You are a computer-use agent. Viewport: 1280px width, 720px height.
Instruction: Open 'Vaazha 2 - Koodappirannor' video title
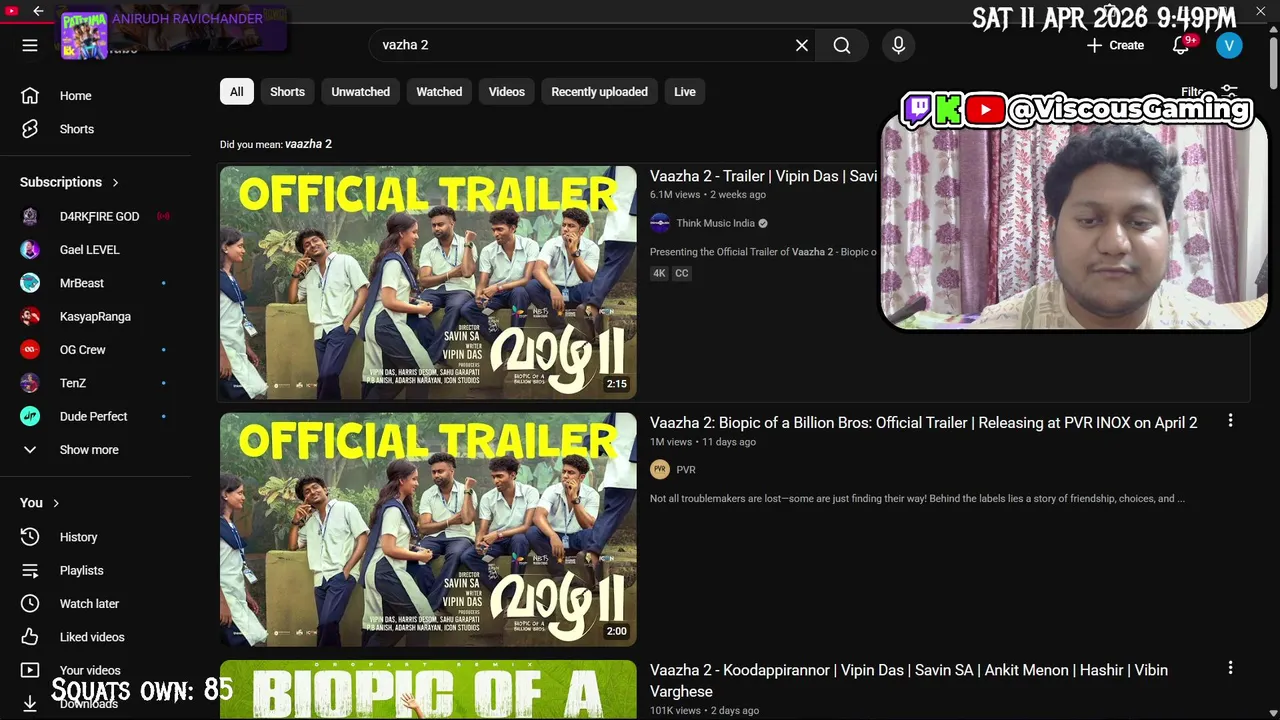coord(909,681)
